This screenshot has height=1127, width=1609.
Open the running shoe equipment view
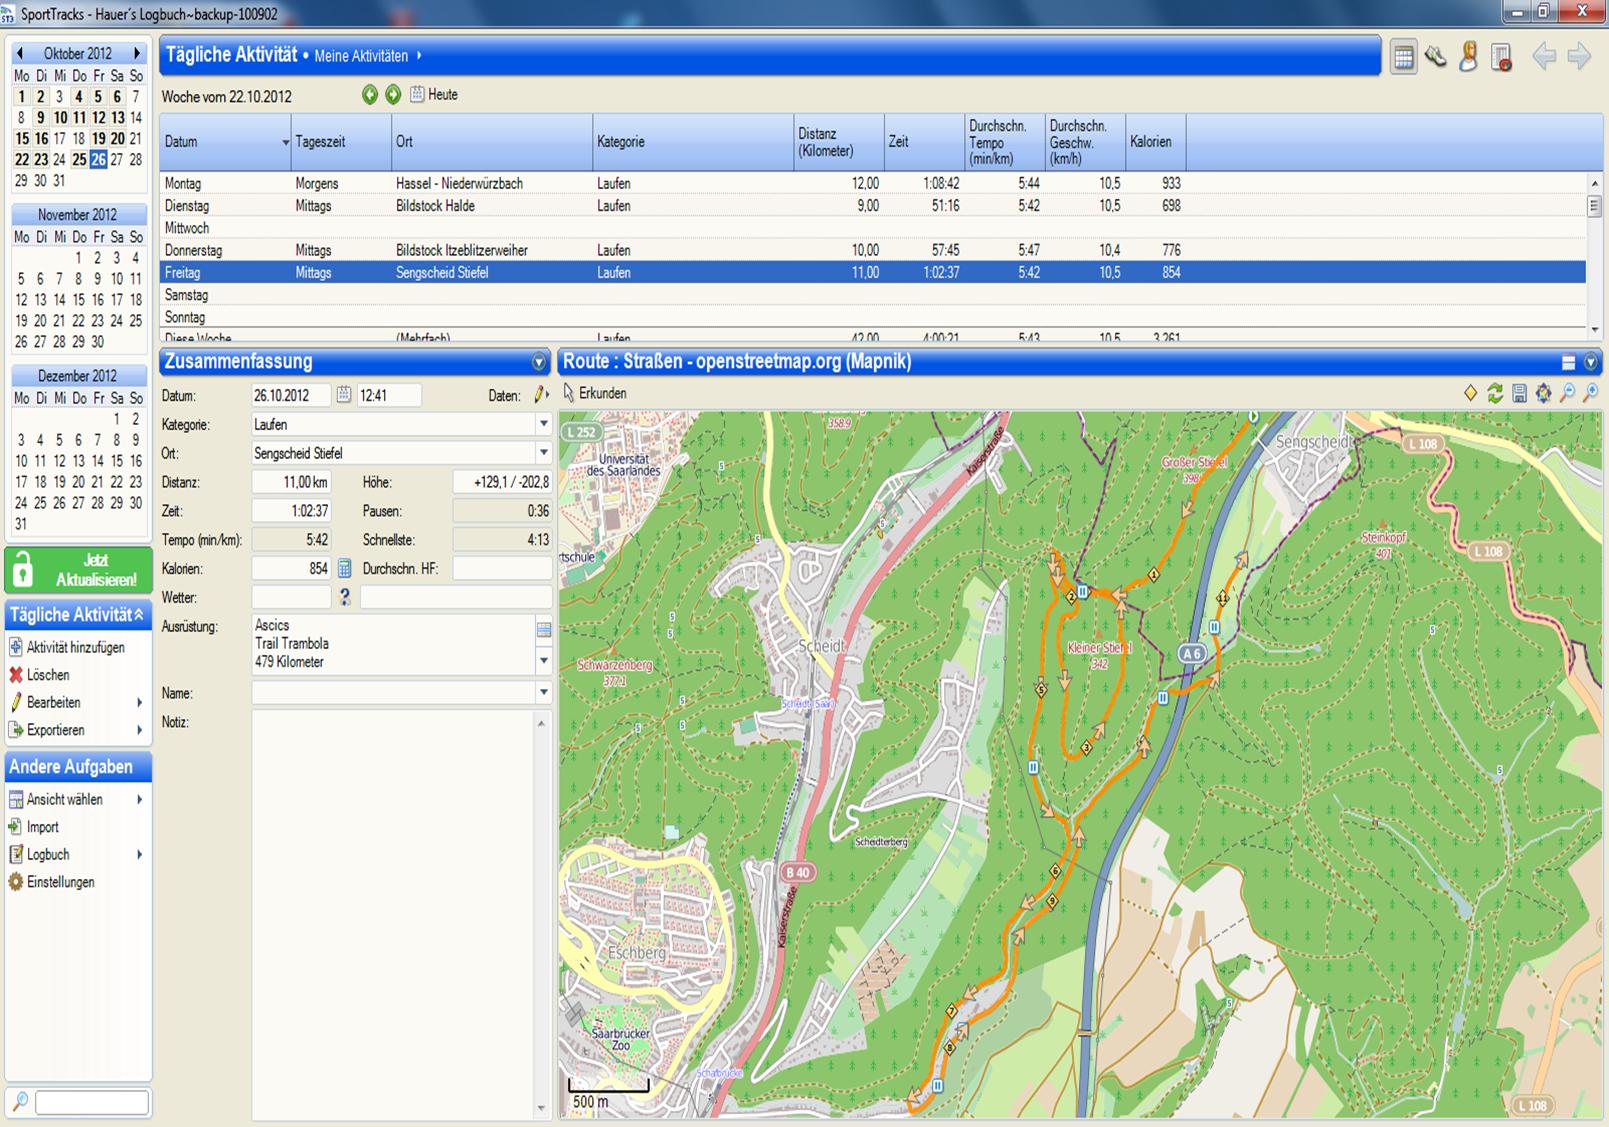pyautogui.click(x=1436, y=57)
